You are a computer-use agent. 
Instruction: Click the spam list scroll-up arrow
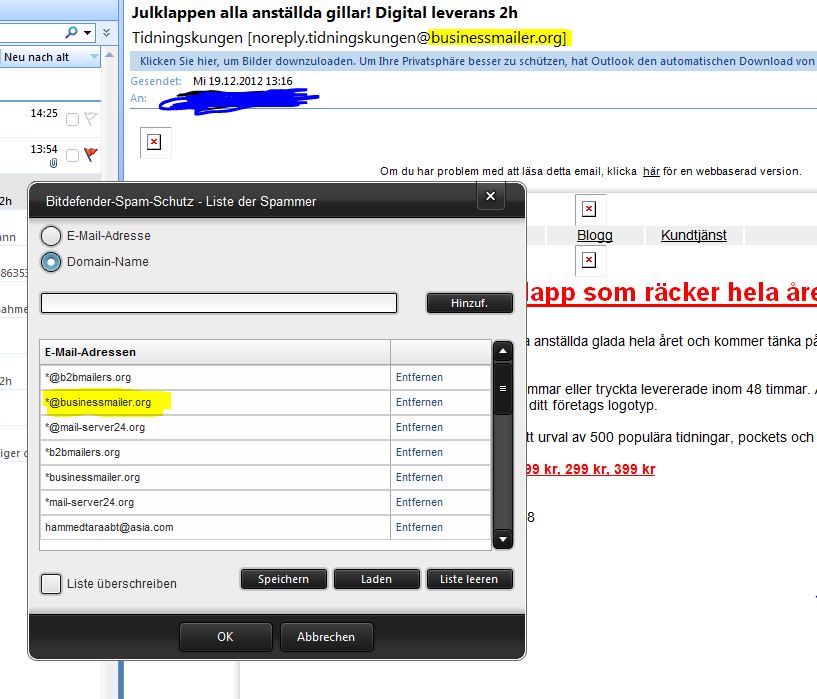click(x=503, y=351)
